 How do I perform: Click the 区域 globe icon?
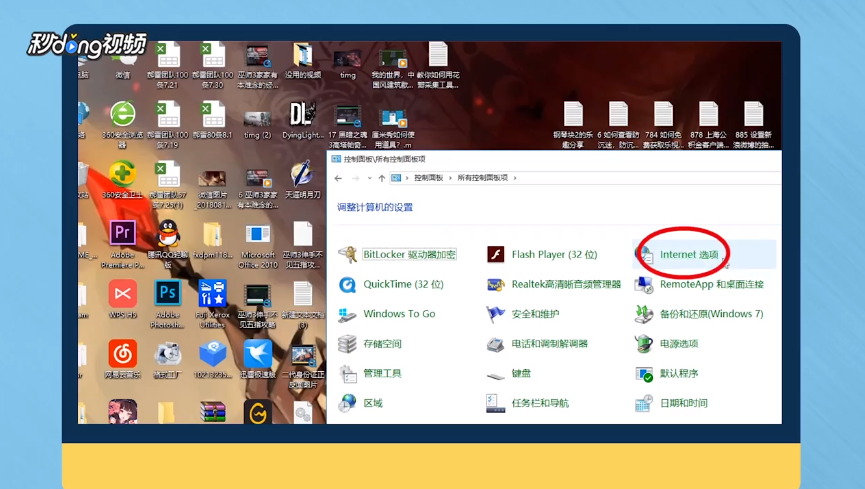pyautogui.click(x=347, y=403)
